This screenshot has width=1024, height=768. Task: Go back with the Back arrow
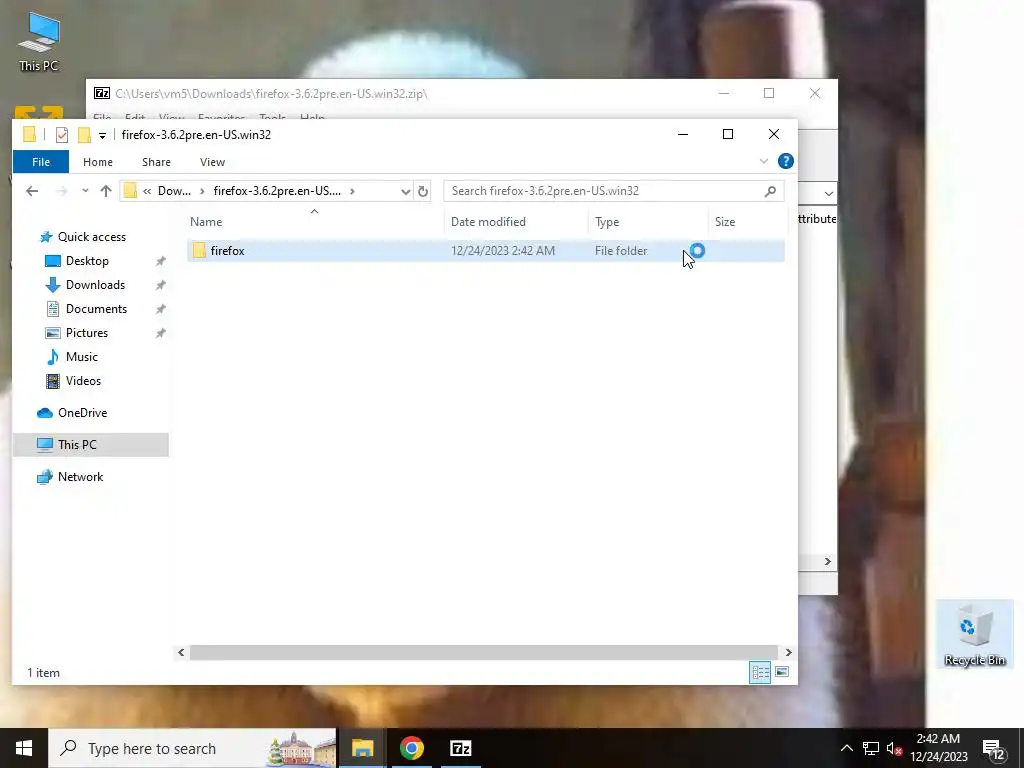pyautogui.click(x=32, y=191)
